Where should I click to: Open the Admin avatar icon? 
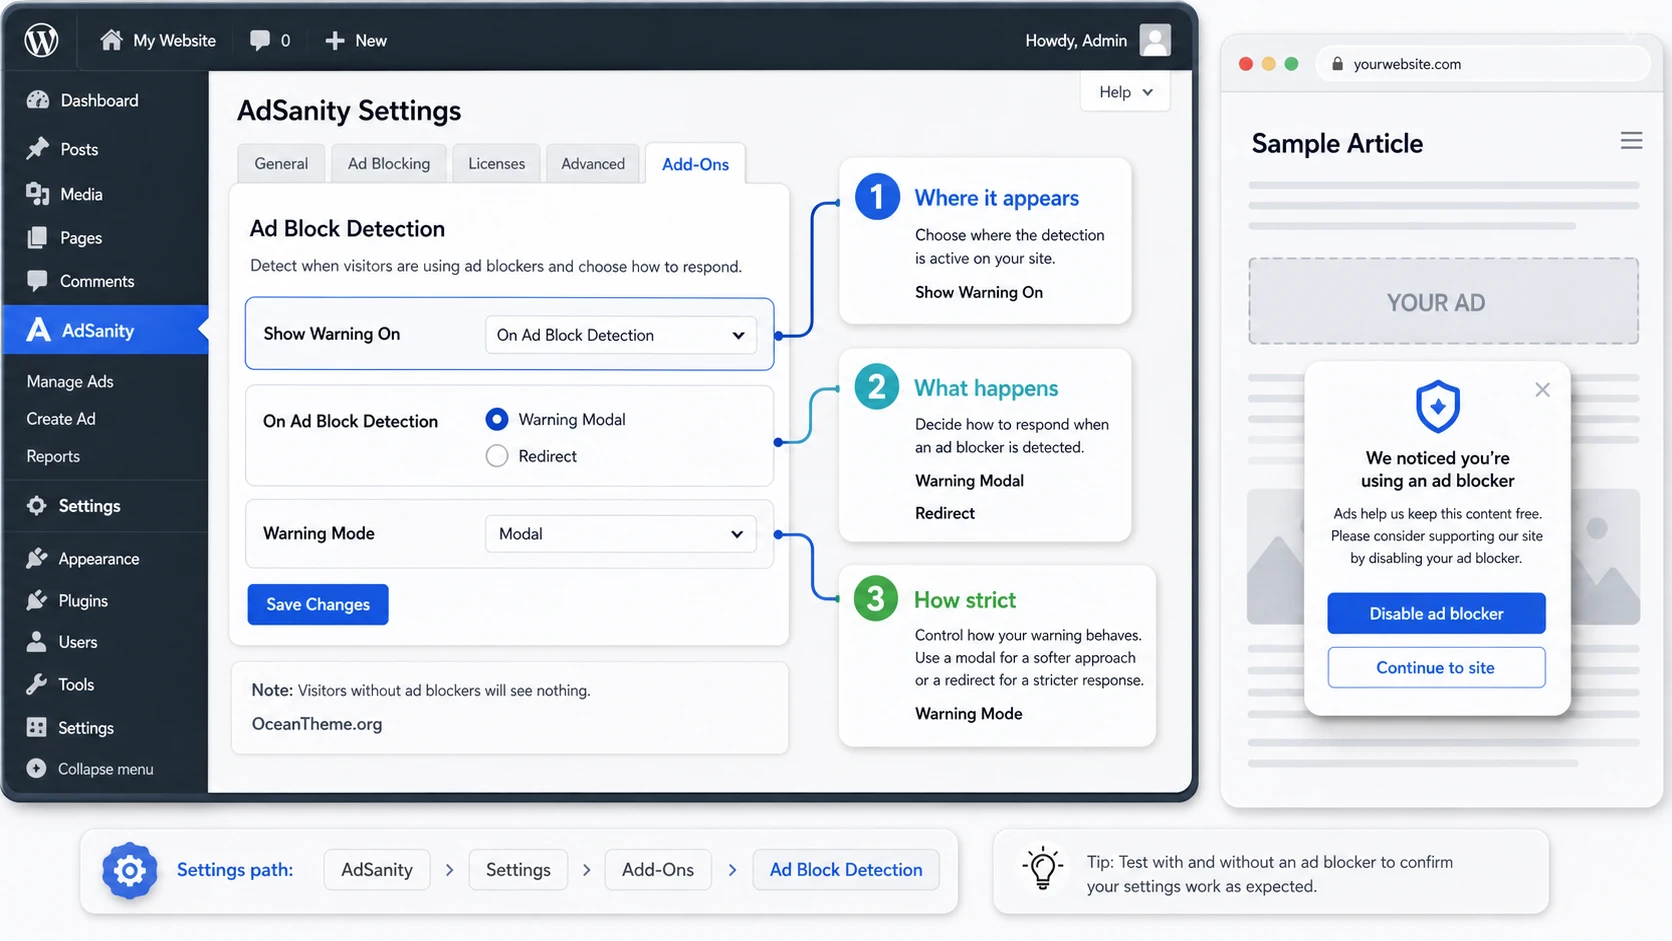coord(1155,40)
